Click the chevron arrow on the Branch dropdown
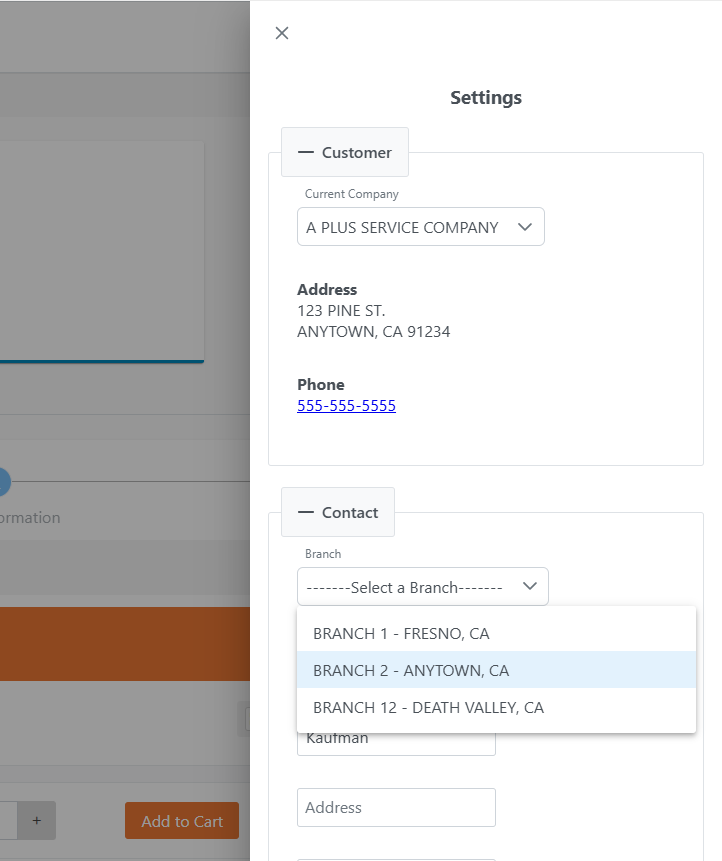The height and width of the screenshot is (861, 722). click(530, 587)
